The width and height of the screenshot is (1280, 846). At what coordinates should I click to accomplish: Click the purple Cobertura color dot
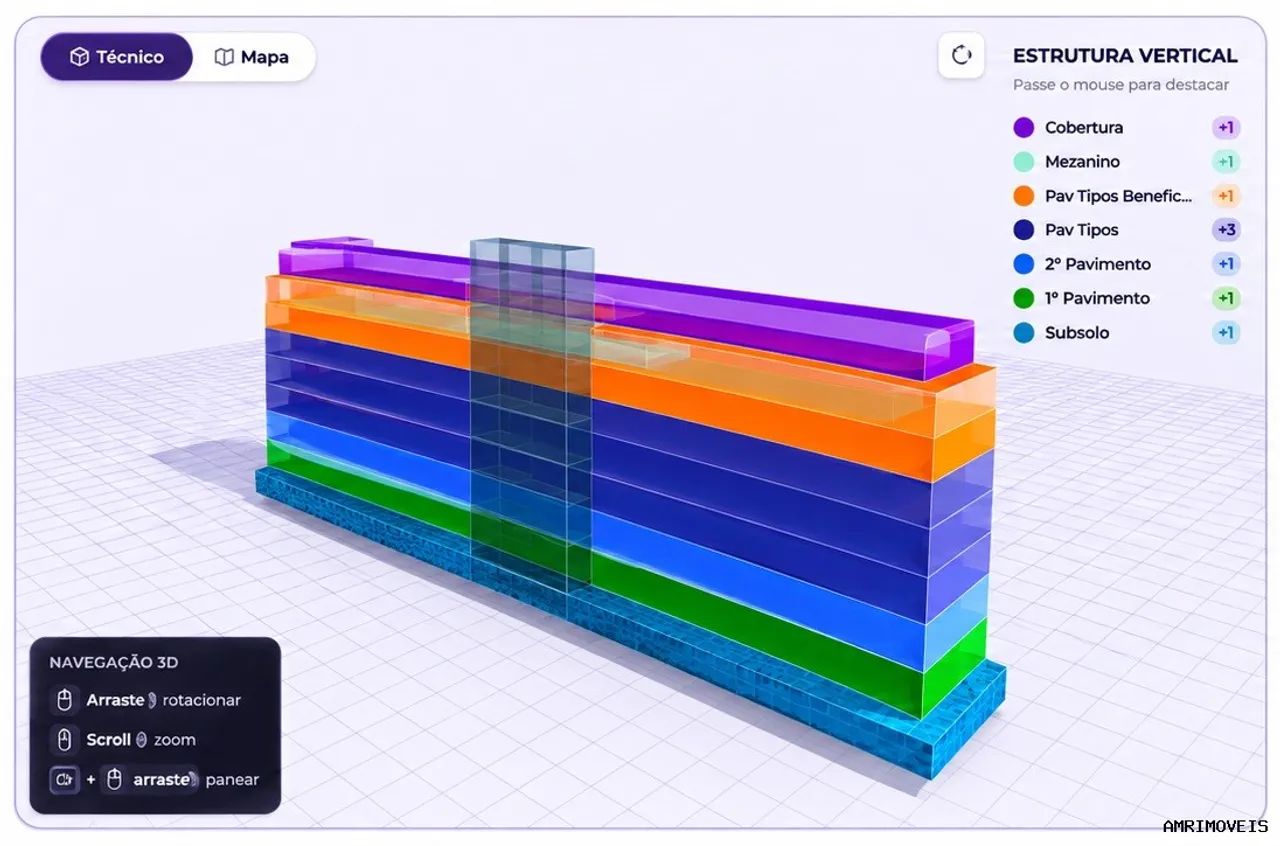click(1024, 128)
